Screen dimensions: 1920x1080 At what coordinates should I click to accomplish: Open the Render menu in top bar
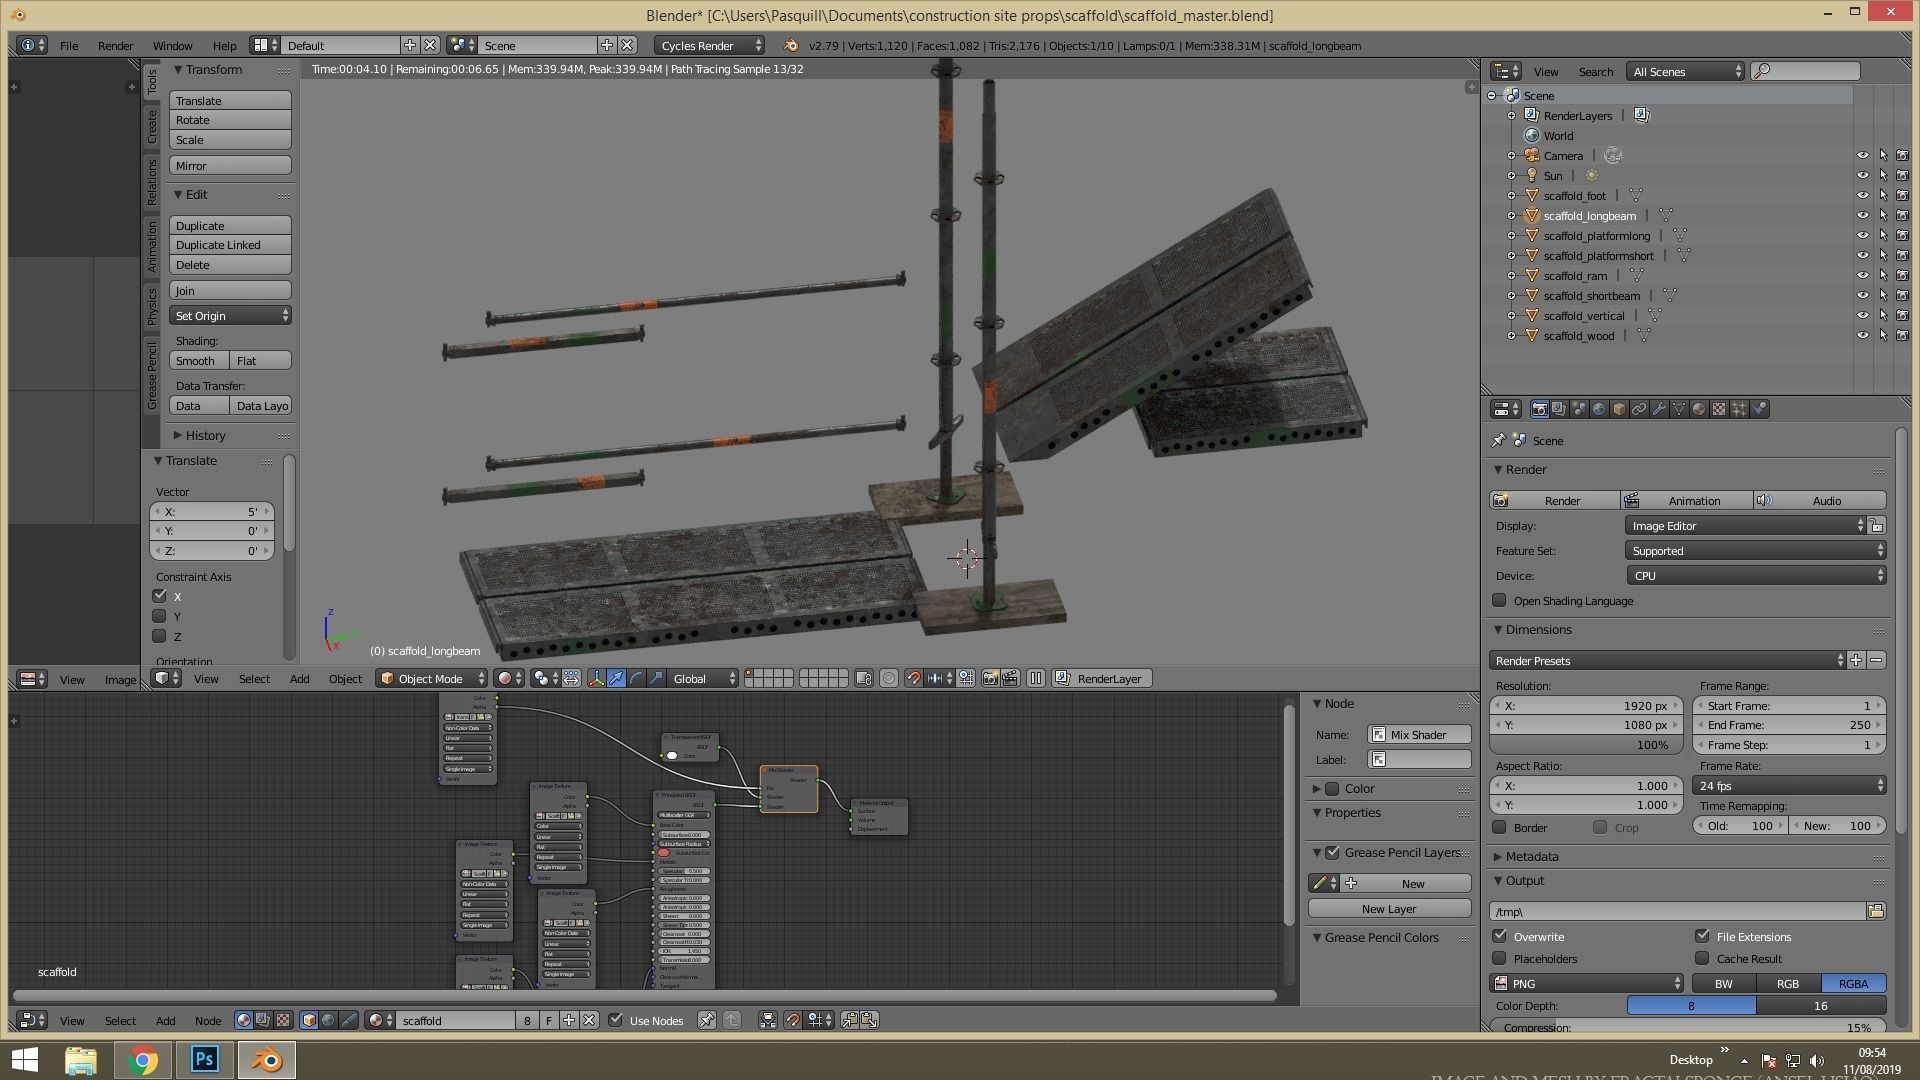pyautogui.click(x=115, y=45)
